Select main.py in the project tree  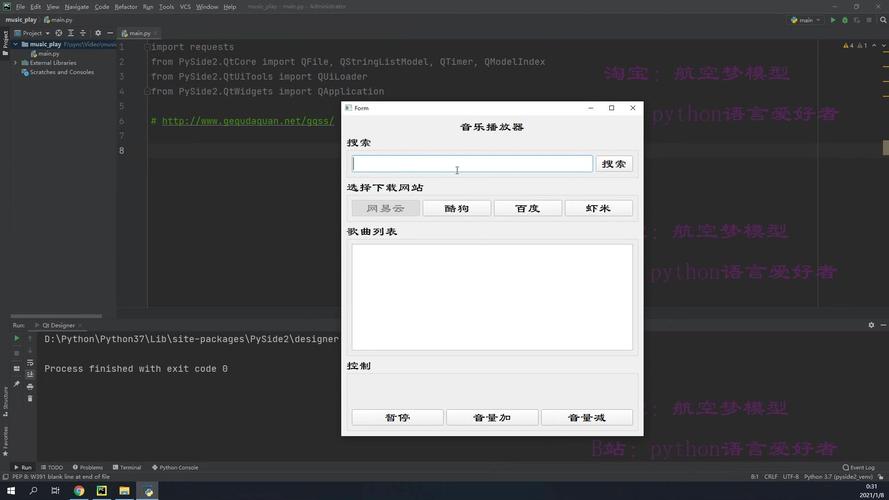[x=45, y=53]
